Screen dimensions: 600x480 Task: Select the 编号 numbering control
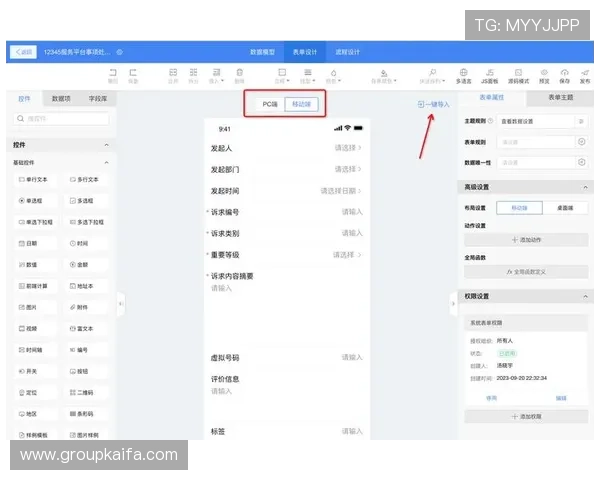86,350
